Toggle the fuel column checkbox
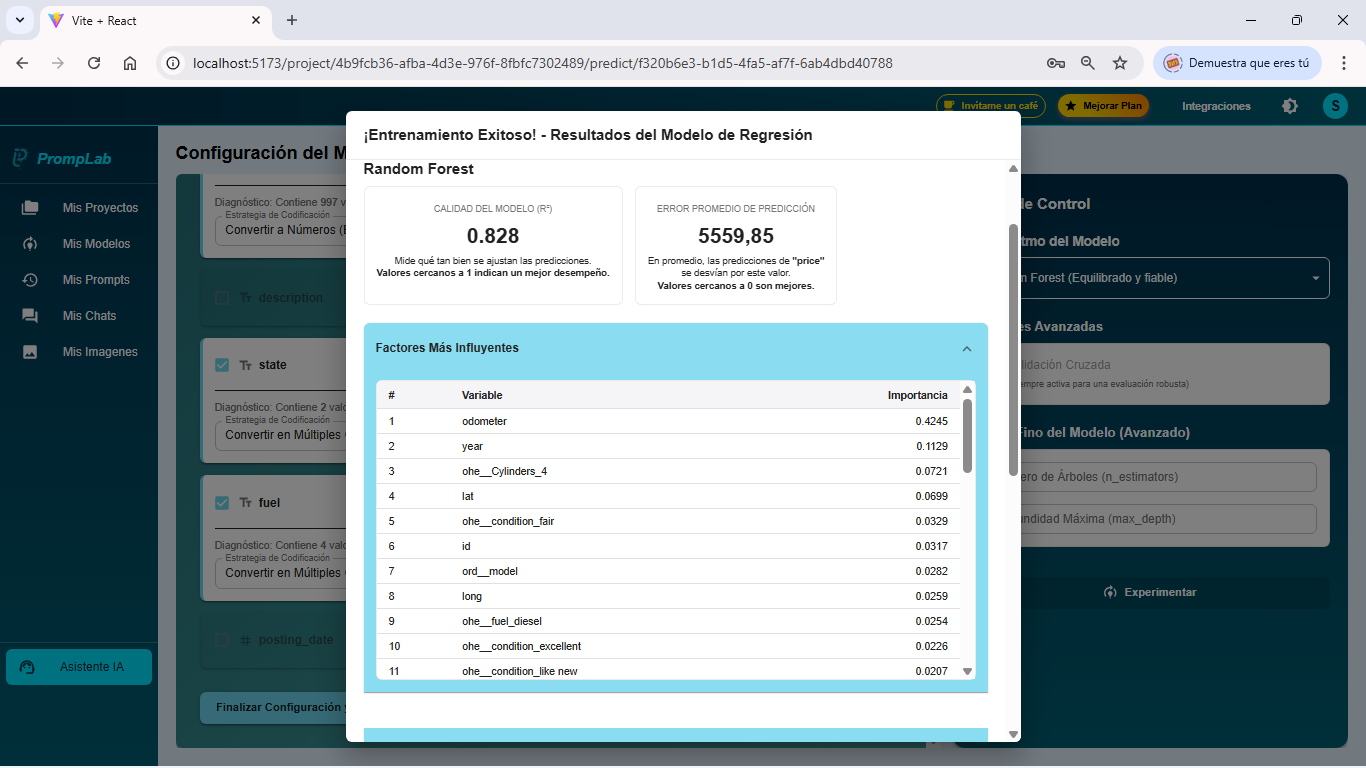 (x=222, y=503)
